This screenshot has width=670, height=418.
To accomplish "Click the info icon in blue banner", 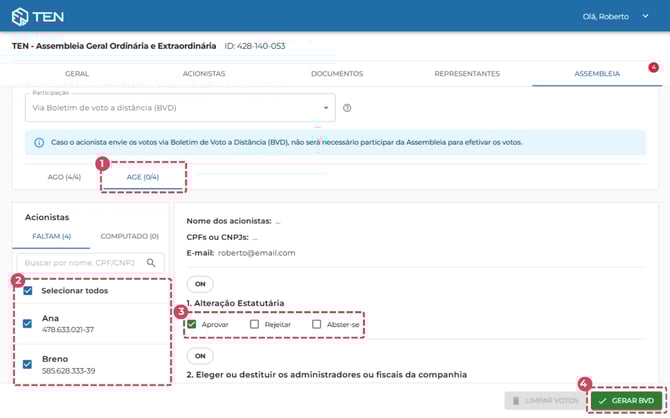I will tap(39, 142).
